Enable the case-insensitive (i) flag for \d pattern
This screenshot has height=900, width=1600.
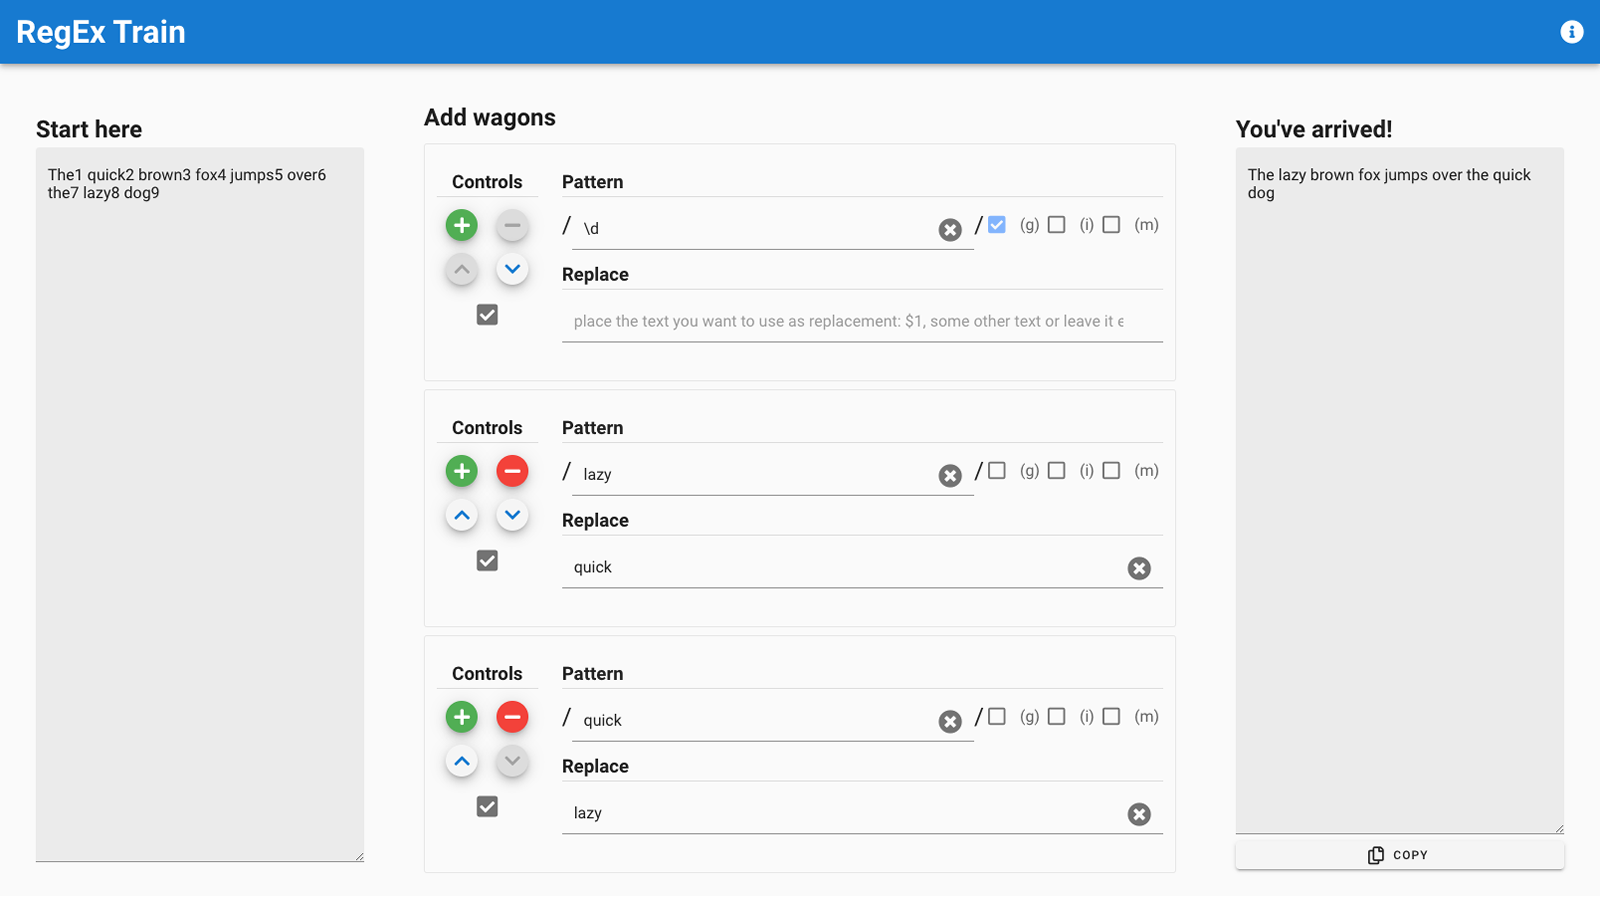click(1056, 225)
